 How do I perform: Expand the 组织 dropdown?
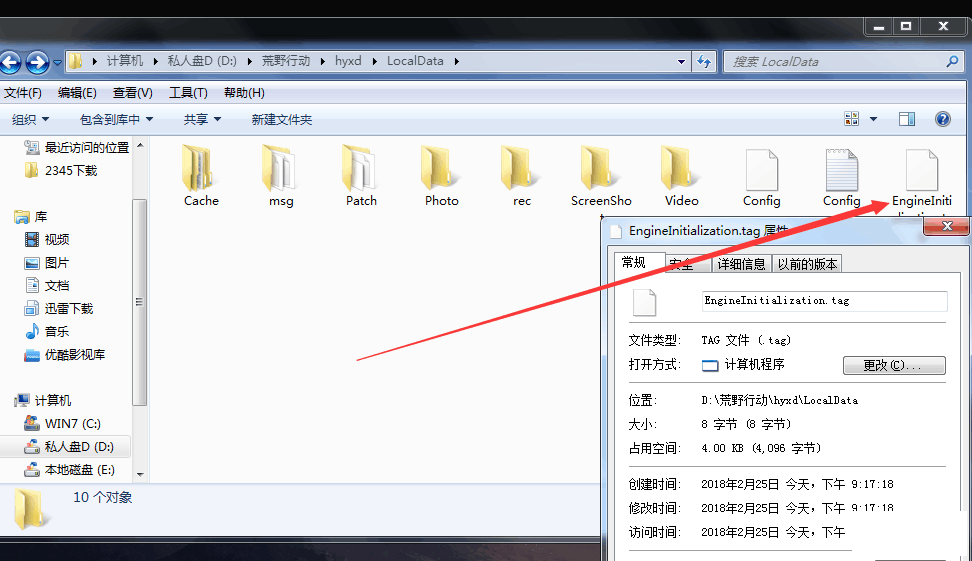click(x=30, y=120)
